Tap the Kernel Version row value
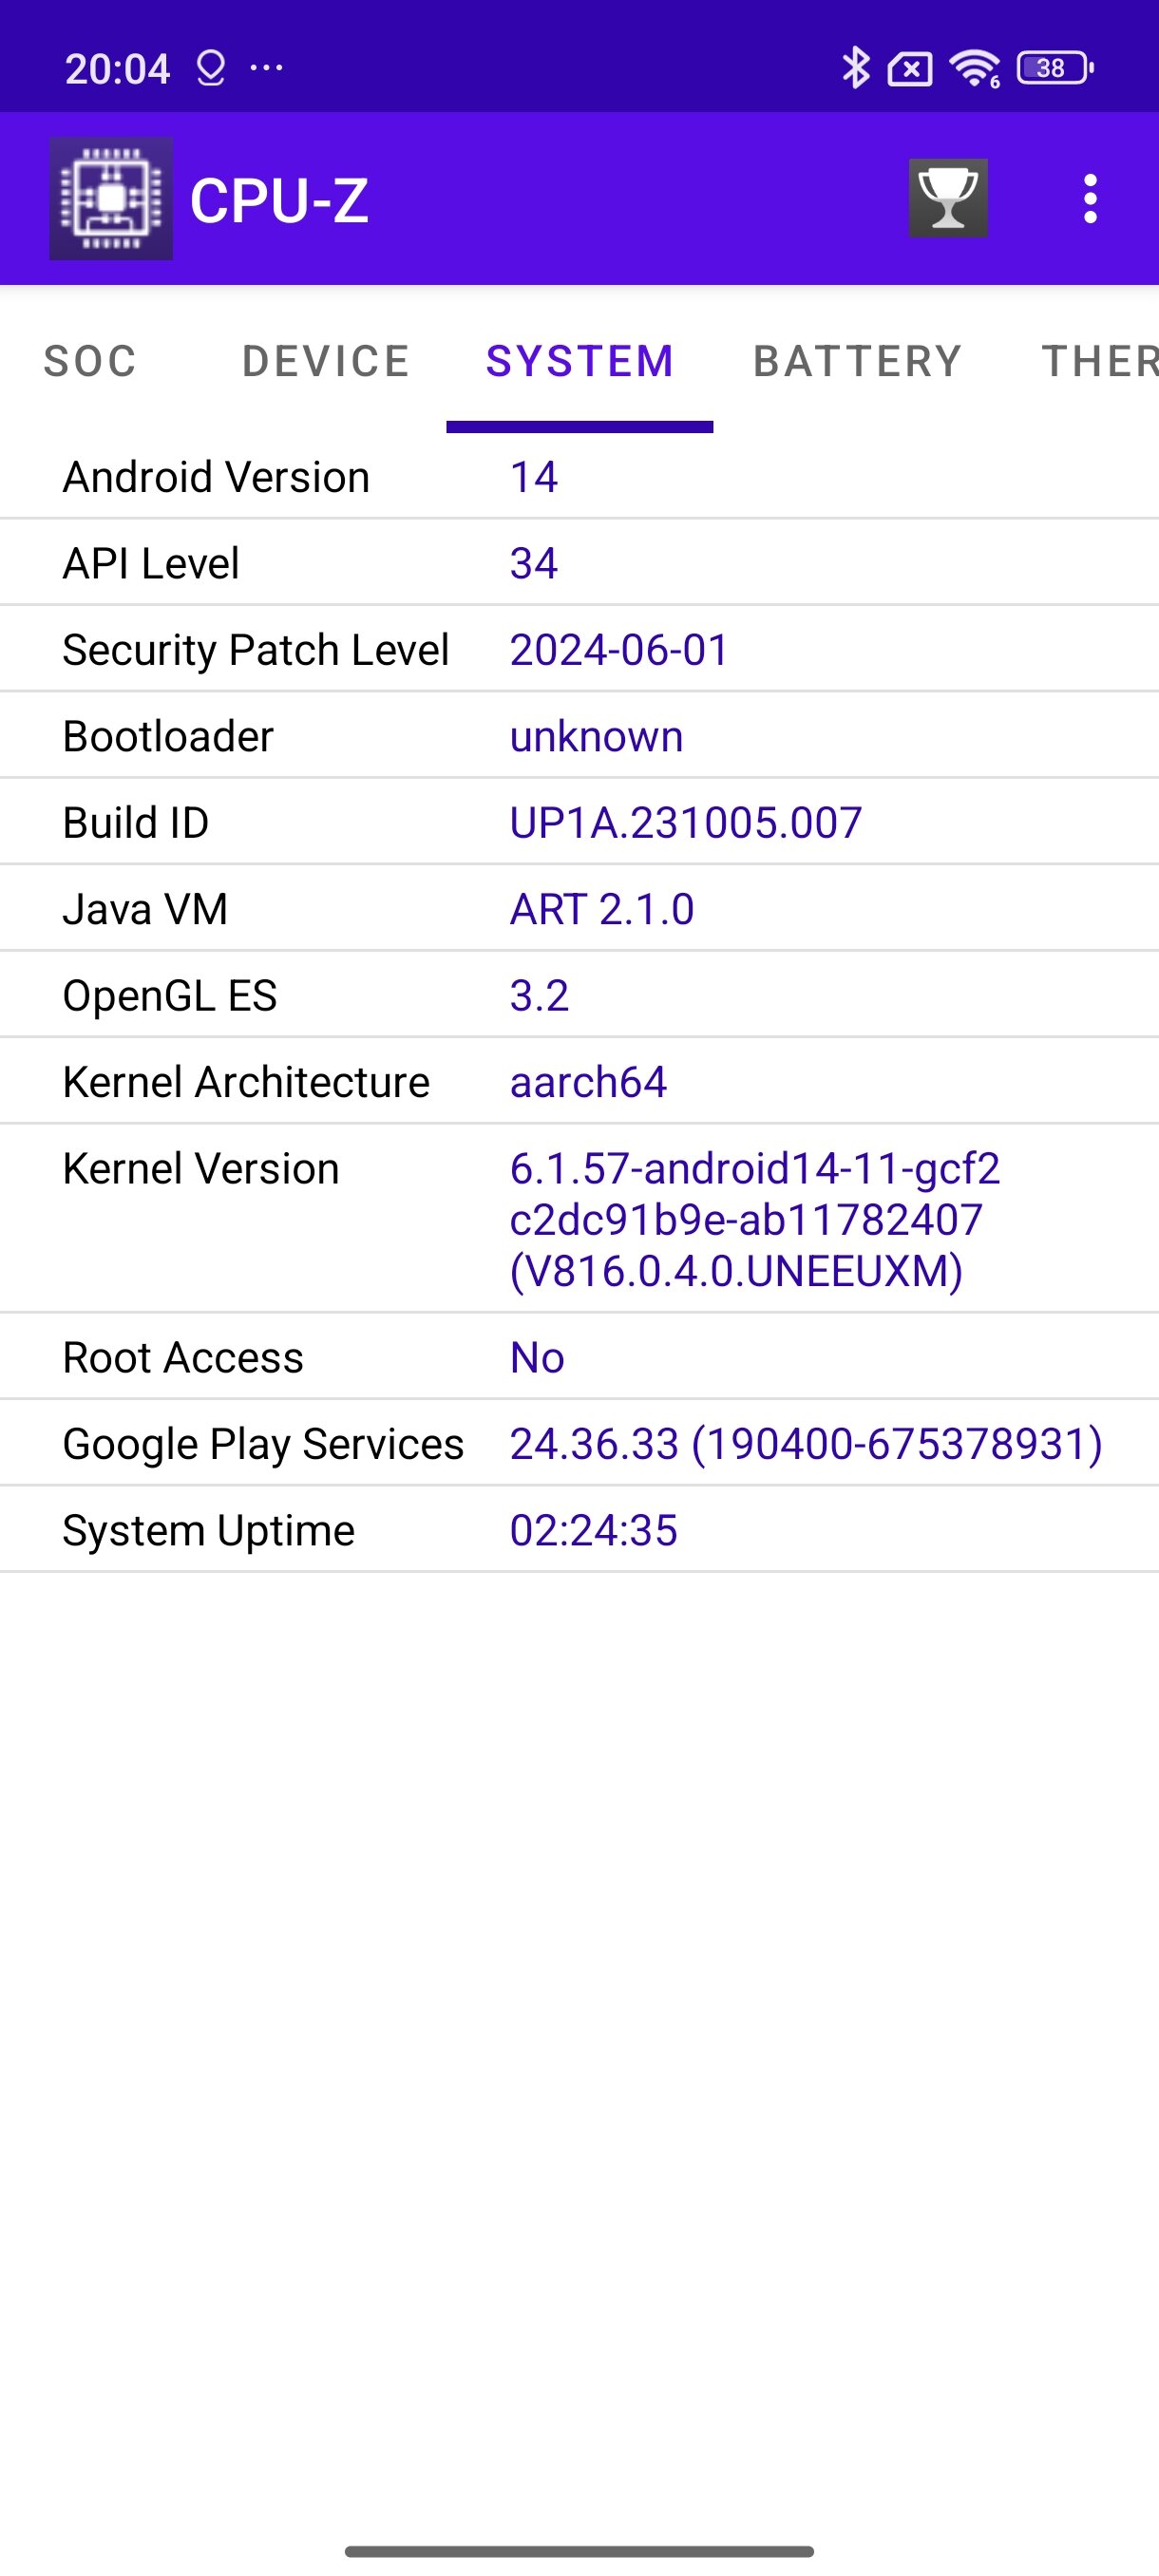 (756, 1220)
